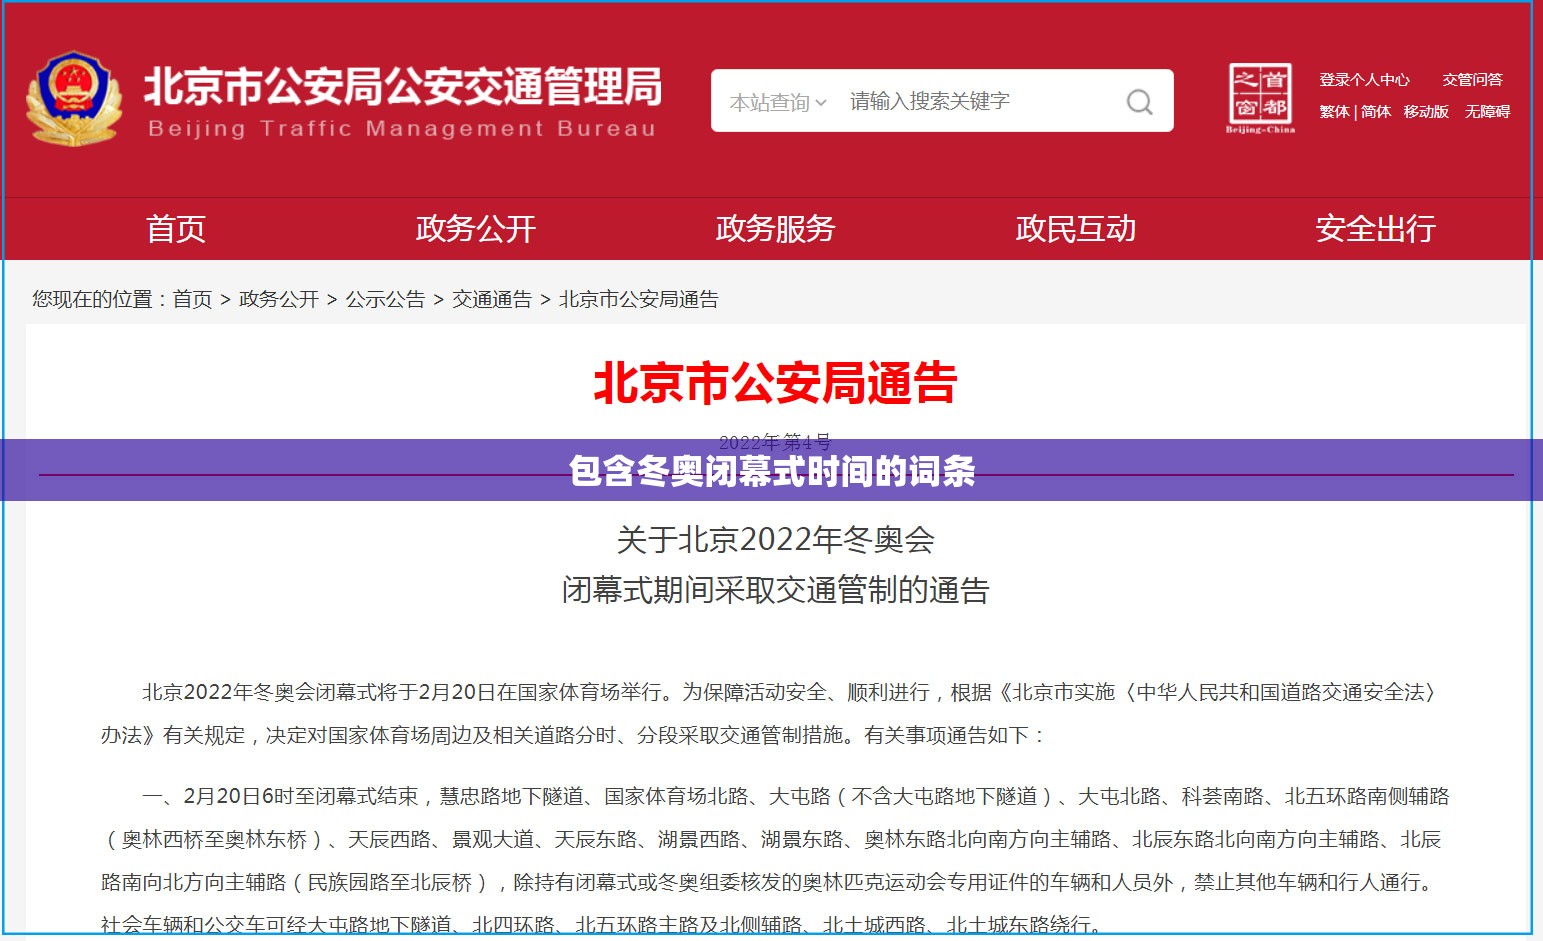Open the 移动版 mobile version link
This screenshot has width=1543, height=941.
coord(1426,112)
